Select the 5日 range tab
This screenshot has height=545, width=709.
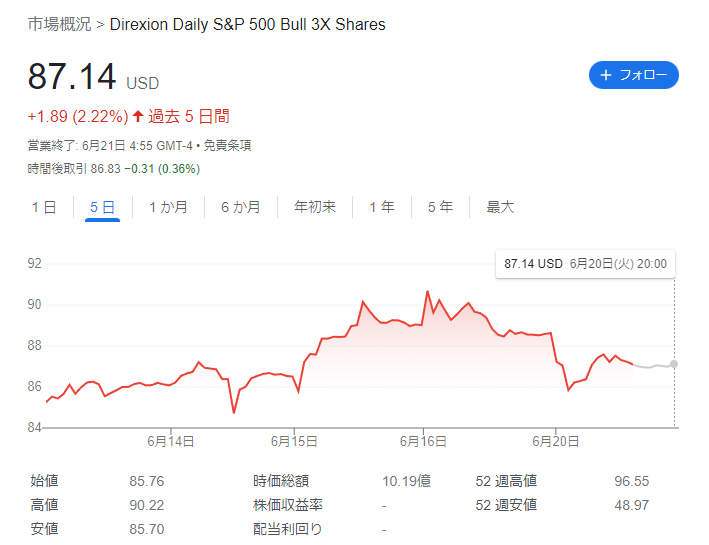click(x=102, y=207)
